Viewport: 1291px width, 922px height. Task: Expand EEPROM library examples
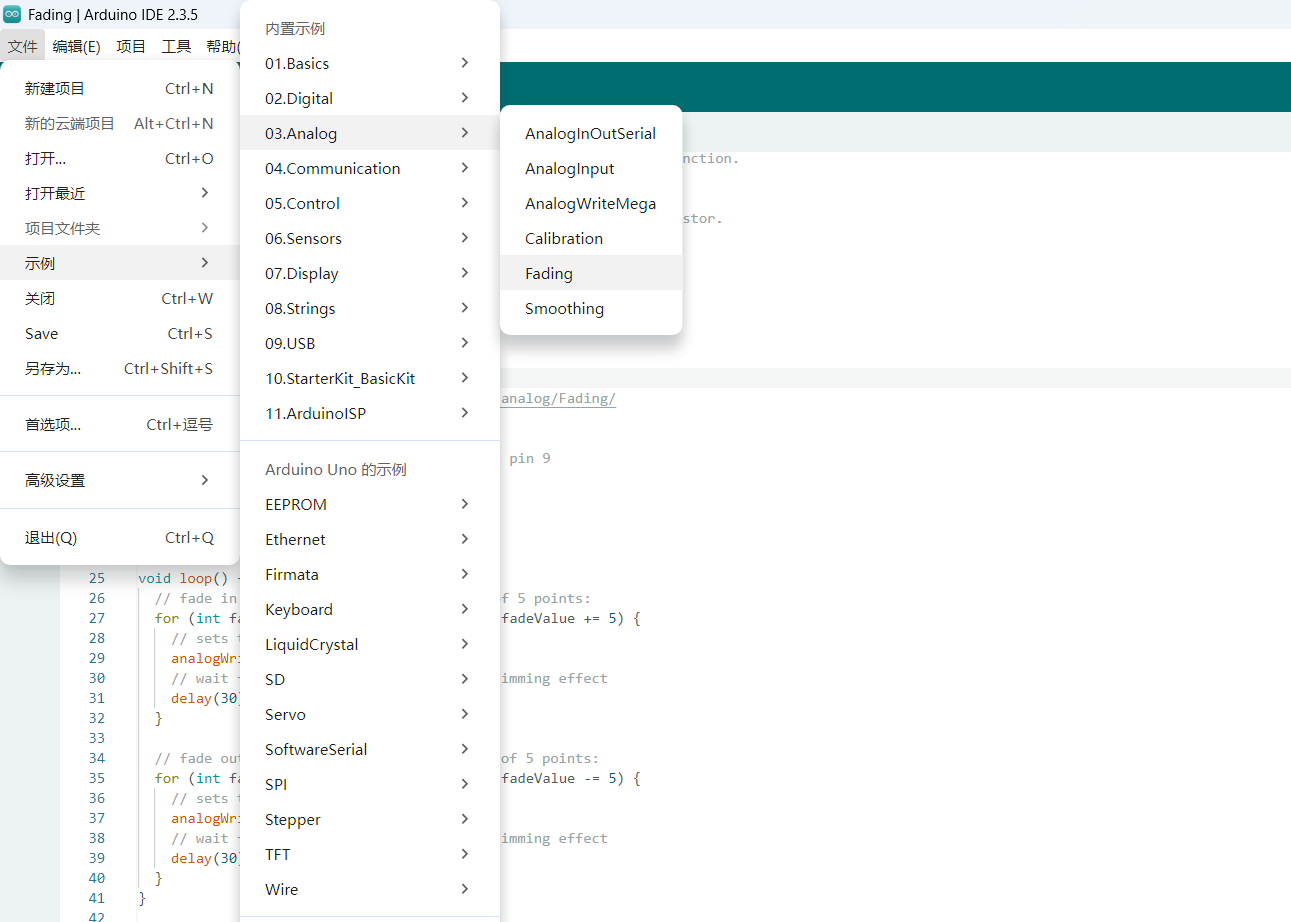pos(370,504)
